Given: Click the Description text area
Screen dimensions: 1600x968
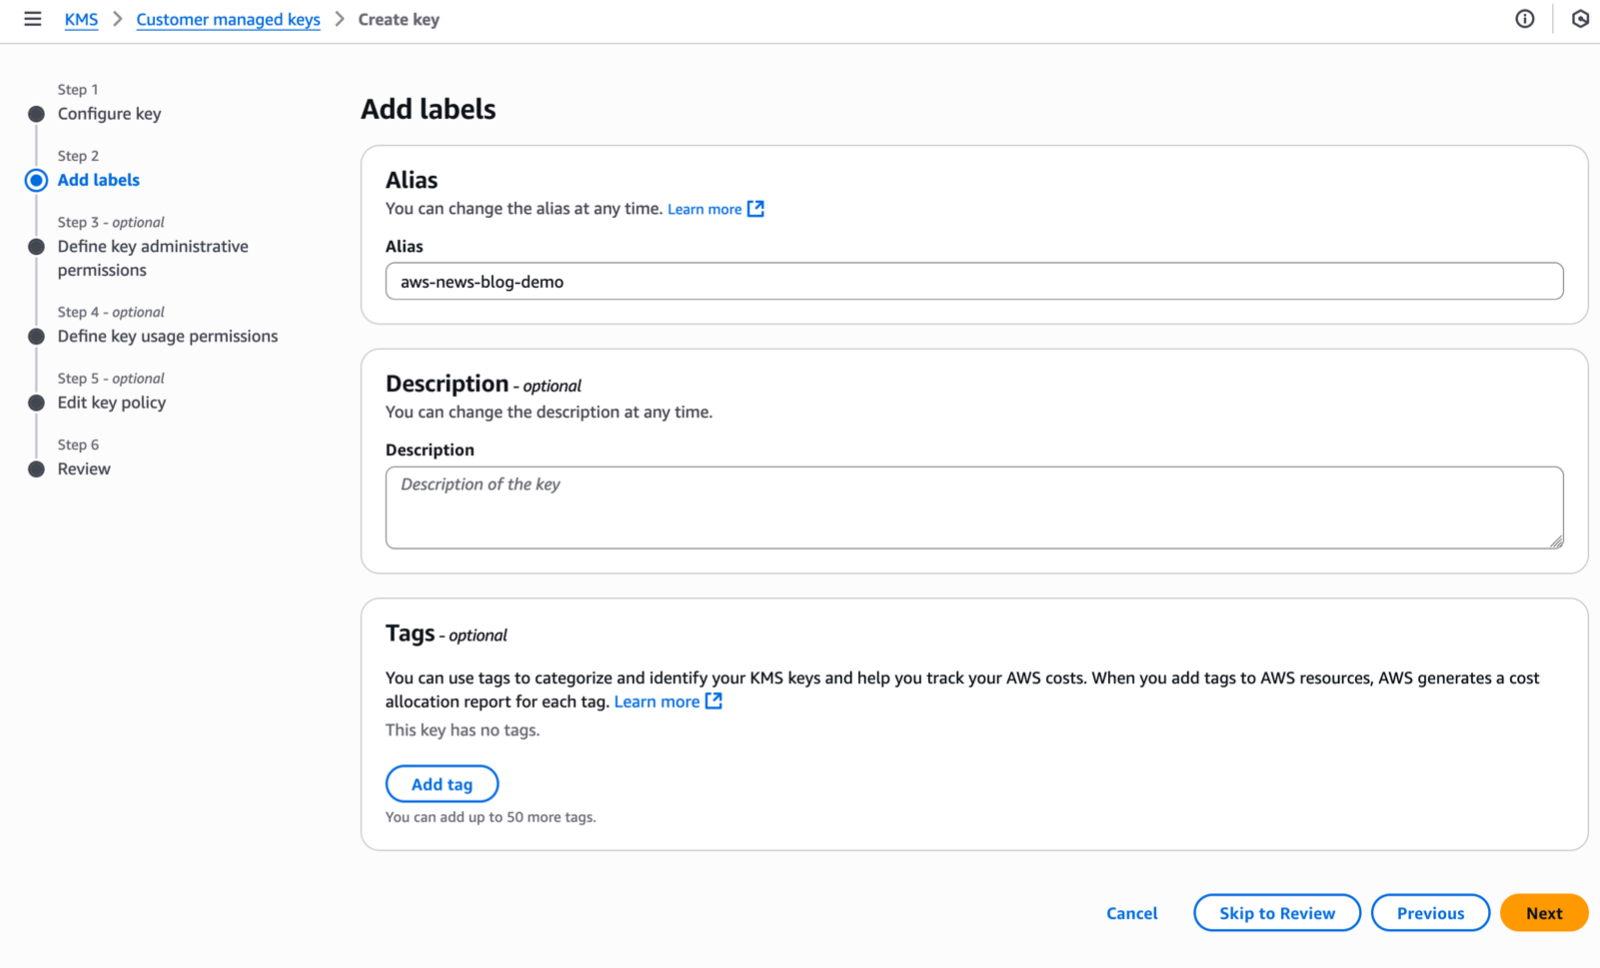Looking at the screenshot, I should 974,507.
